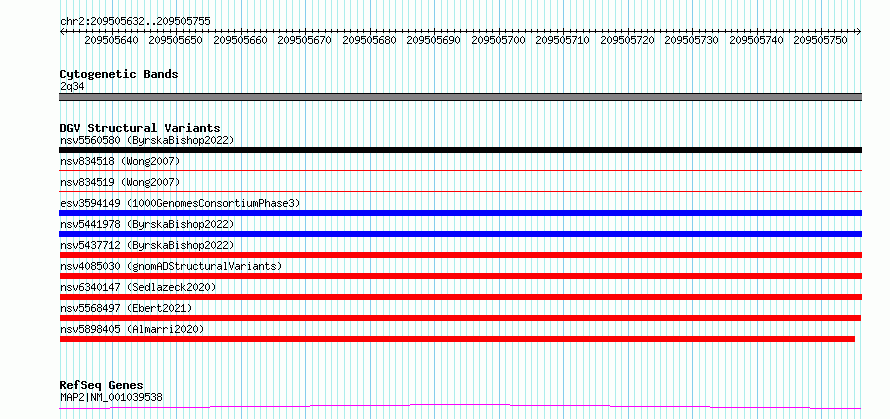The image size is (890, 419).
Task: Click label nsv5437712 (ByrskaBishop2022)
Action: [x=147, y=245]
